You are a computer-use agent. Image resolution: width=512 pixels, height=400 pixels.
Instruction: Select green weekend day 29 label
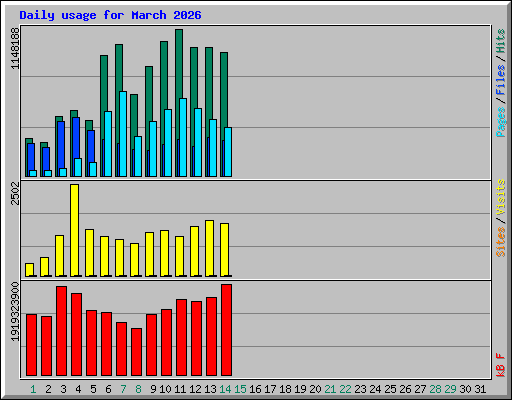[450, 389]
